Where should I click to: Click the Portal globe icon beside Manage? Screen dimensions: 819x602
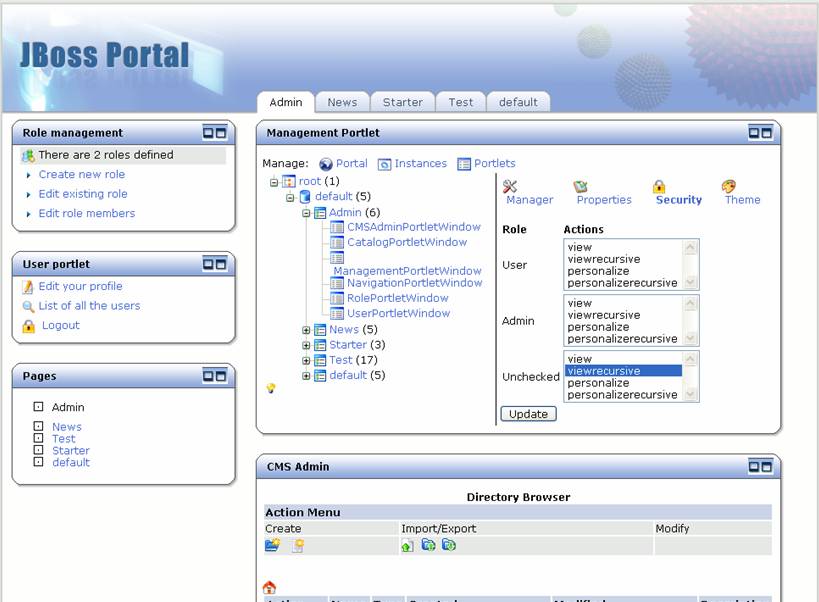[x=326, y=164]
